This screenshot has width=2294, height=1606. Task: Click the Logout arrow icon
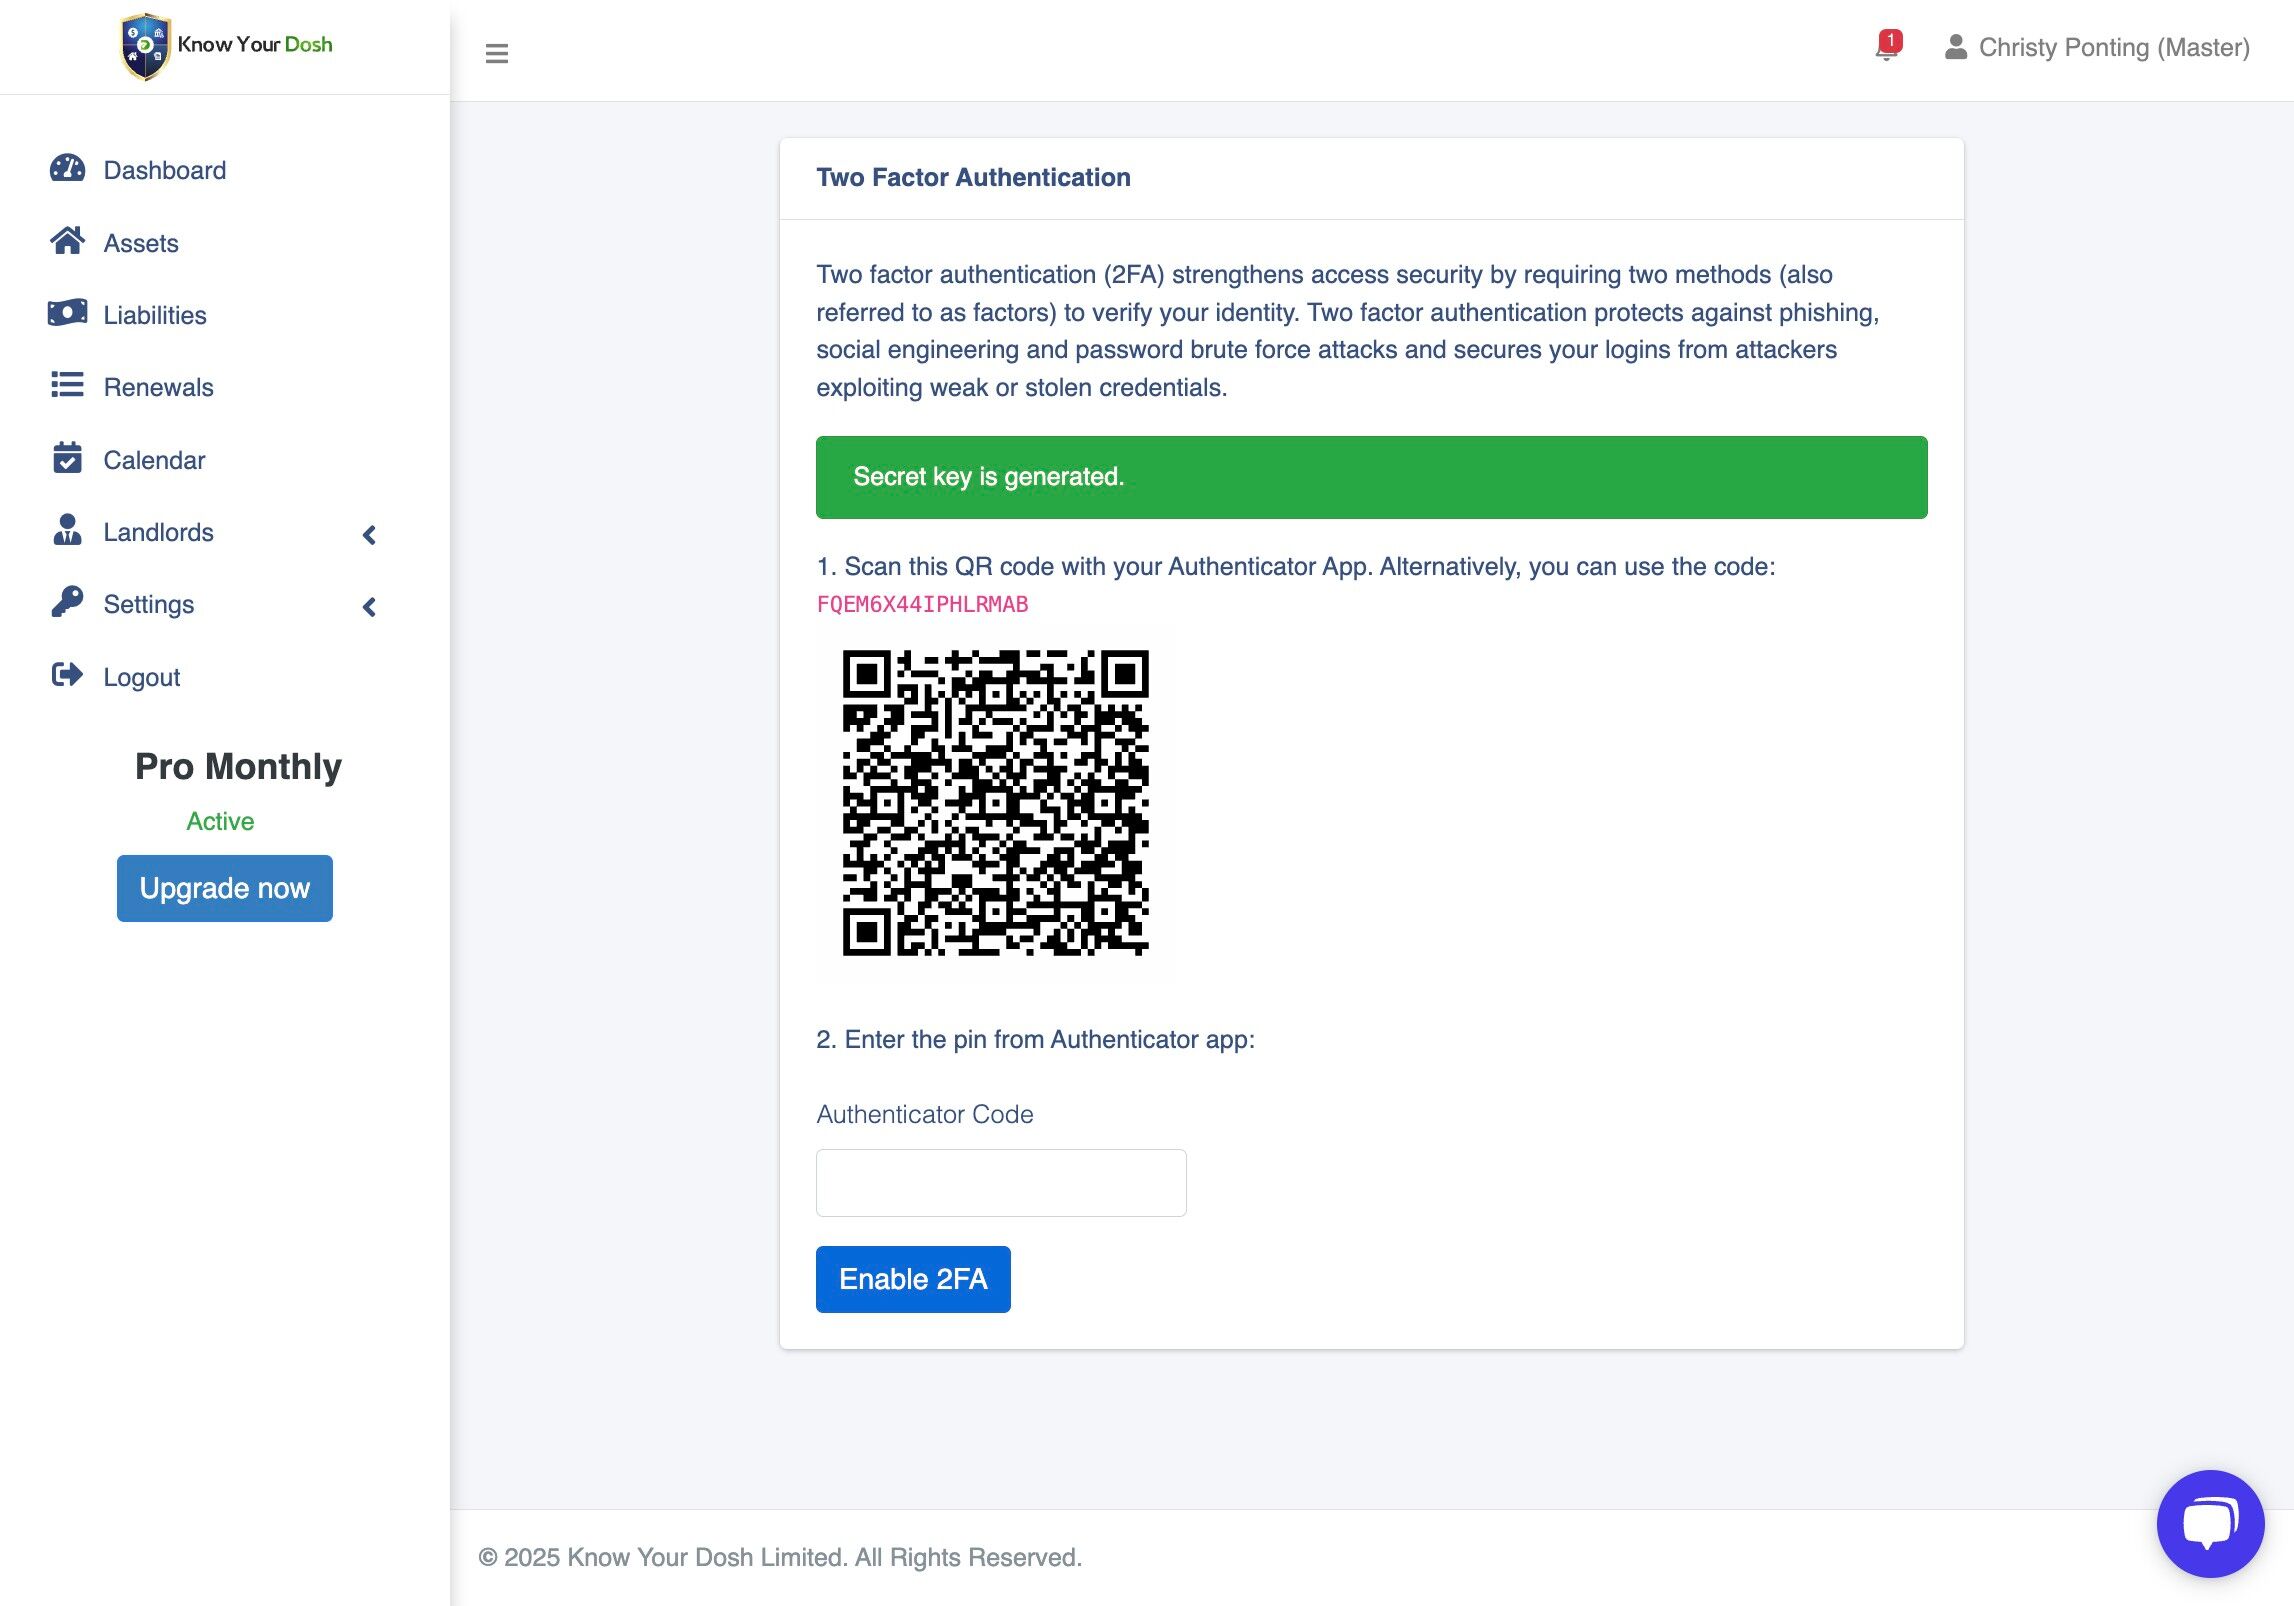(x=67, y=676)
